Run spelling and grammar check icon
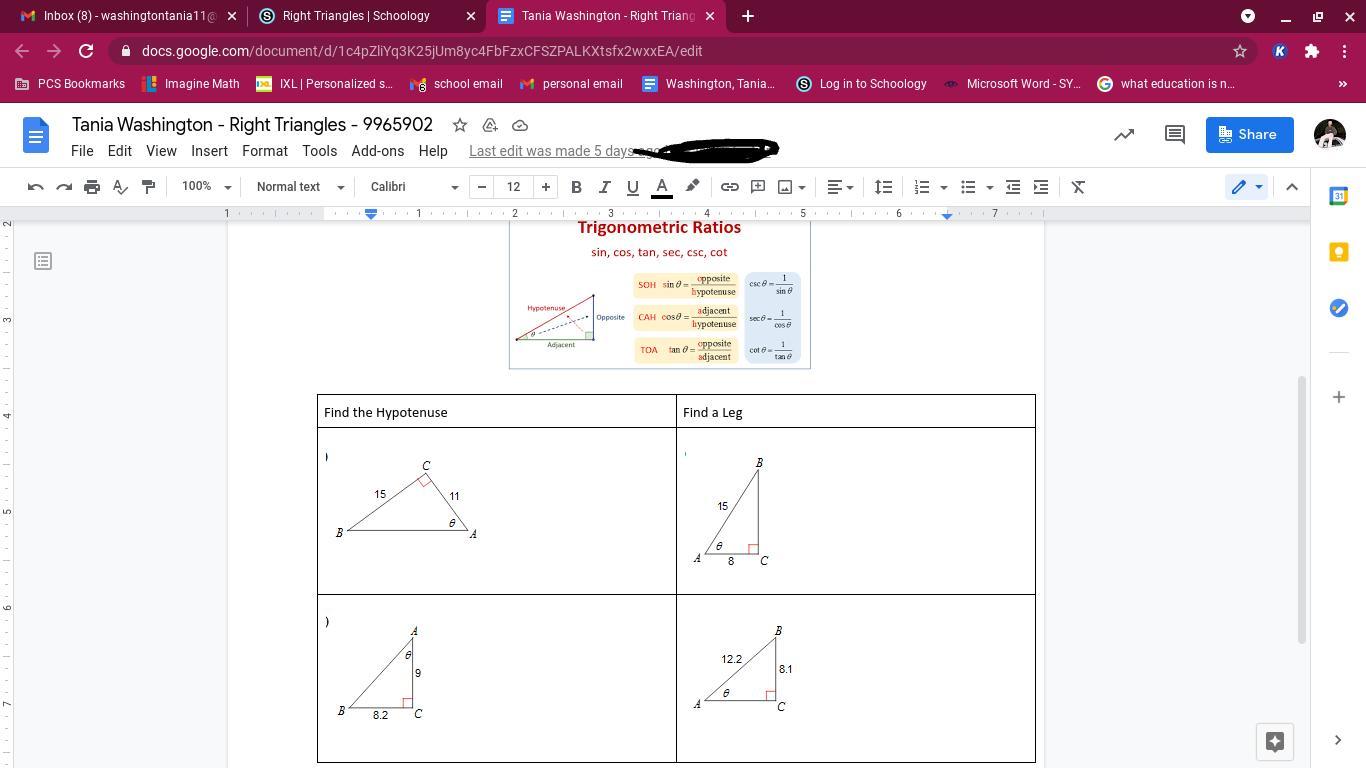Screen dimensions: 1366x768 [120, 187]
